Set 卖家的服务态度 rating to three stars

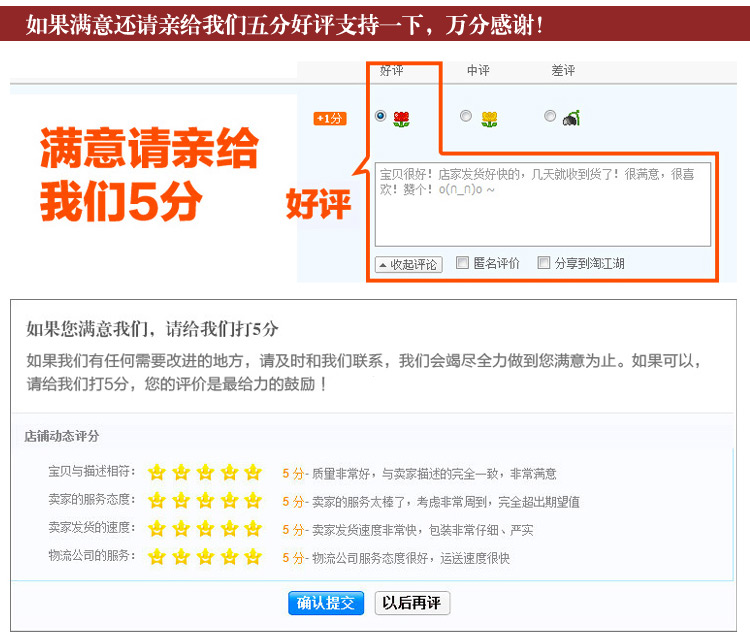coord(205,501)
